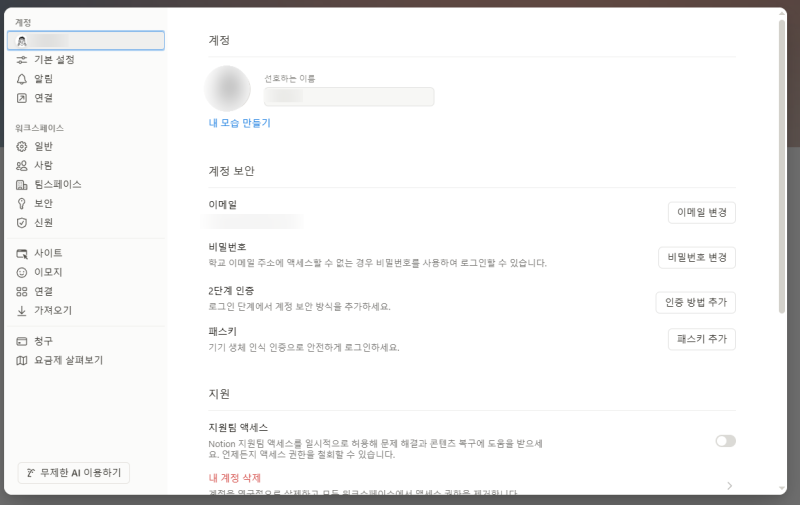Click the 무제한 AI 이용하기 button
Screen dimensions: 800x505
73,473
